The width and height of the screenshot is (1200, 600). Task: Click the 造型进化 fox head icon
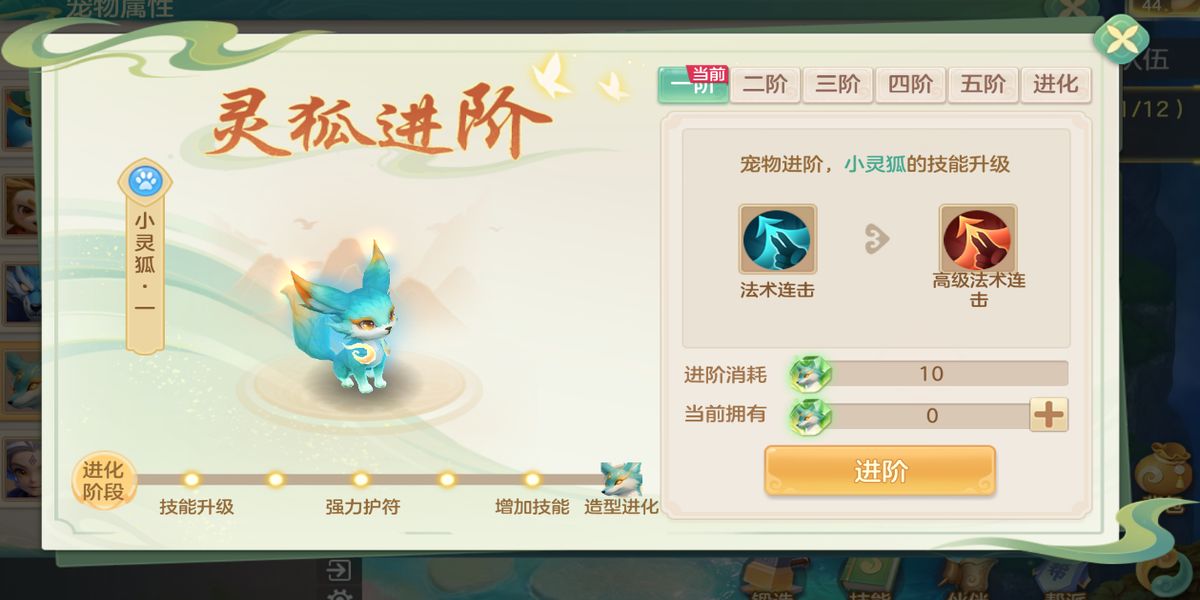[621, 480]
